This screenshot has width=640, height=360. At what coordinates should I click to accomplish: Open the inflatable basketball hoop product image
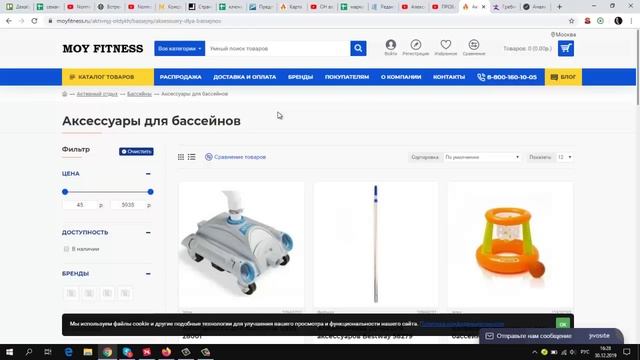click(x=510, y=245)
